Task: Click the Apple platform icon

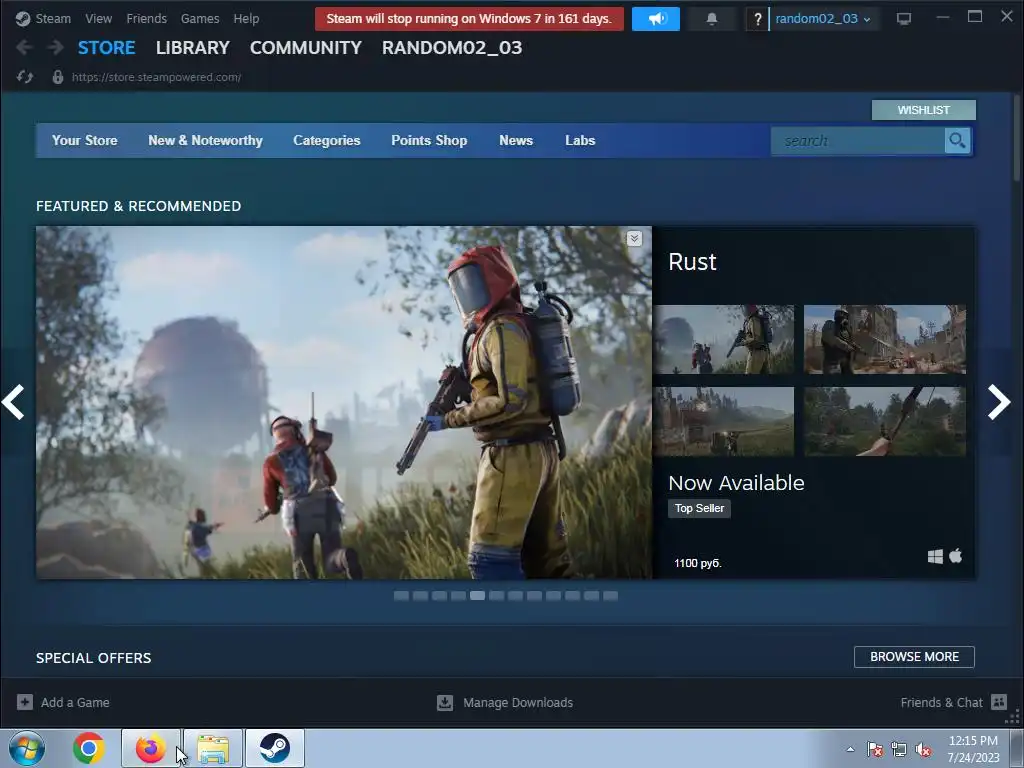Action: click(x=956, y=556)
